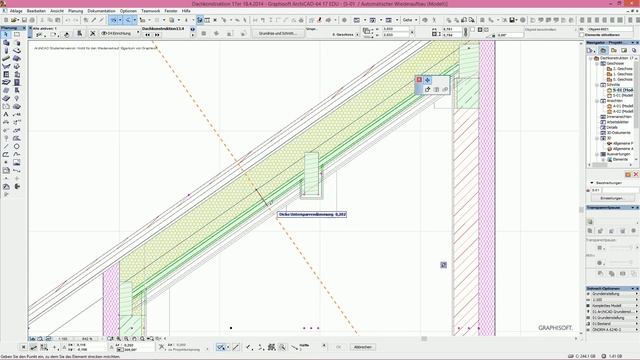The height and width of the screenshot is (360, 640).
Task: Click the Einstellungen button in the Navigator
Action: [612, 198]
